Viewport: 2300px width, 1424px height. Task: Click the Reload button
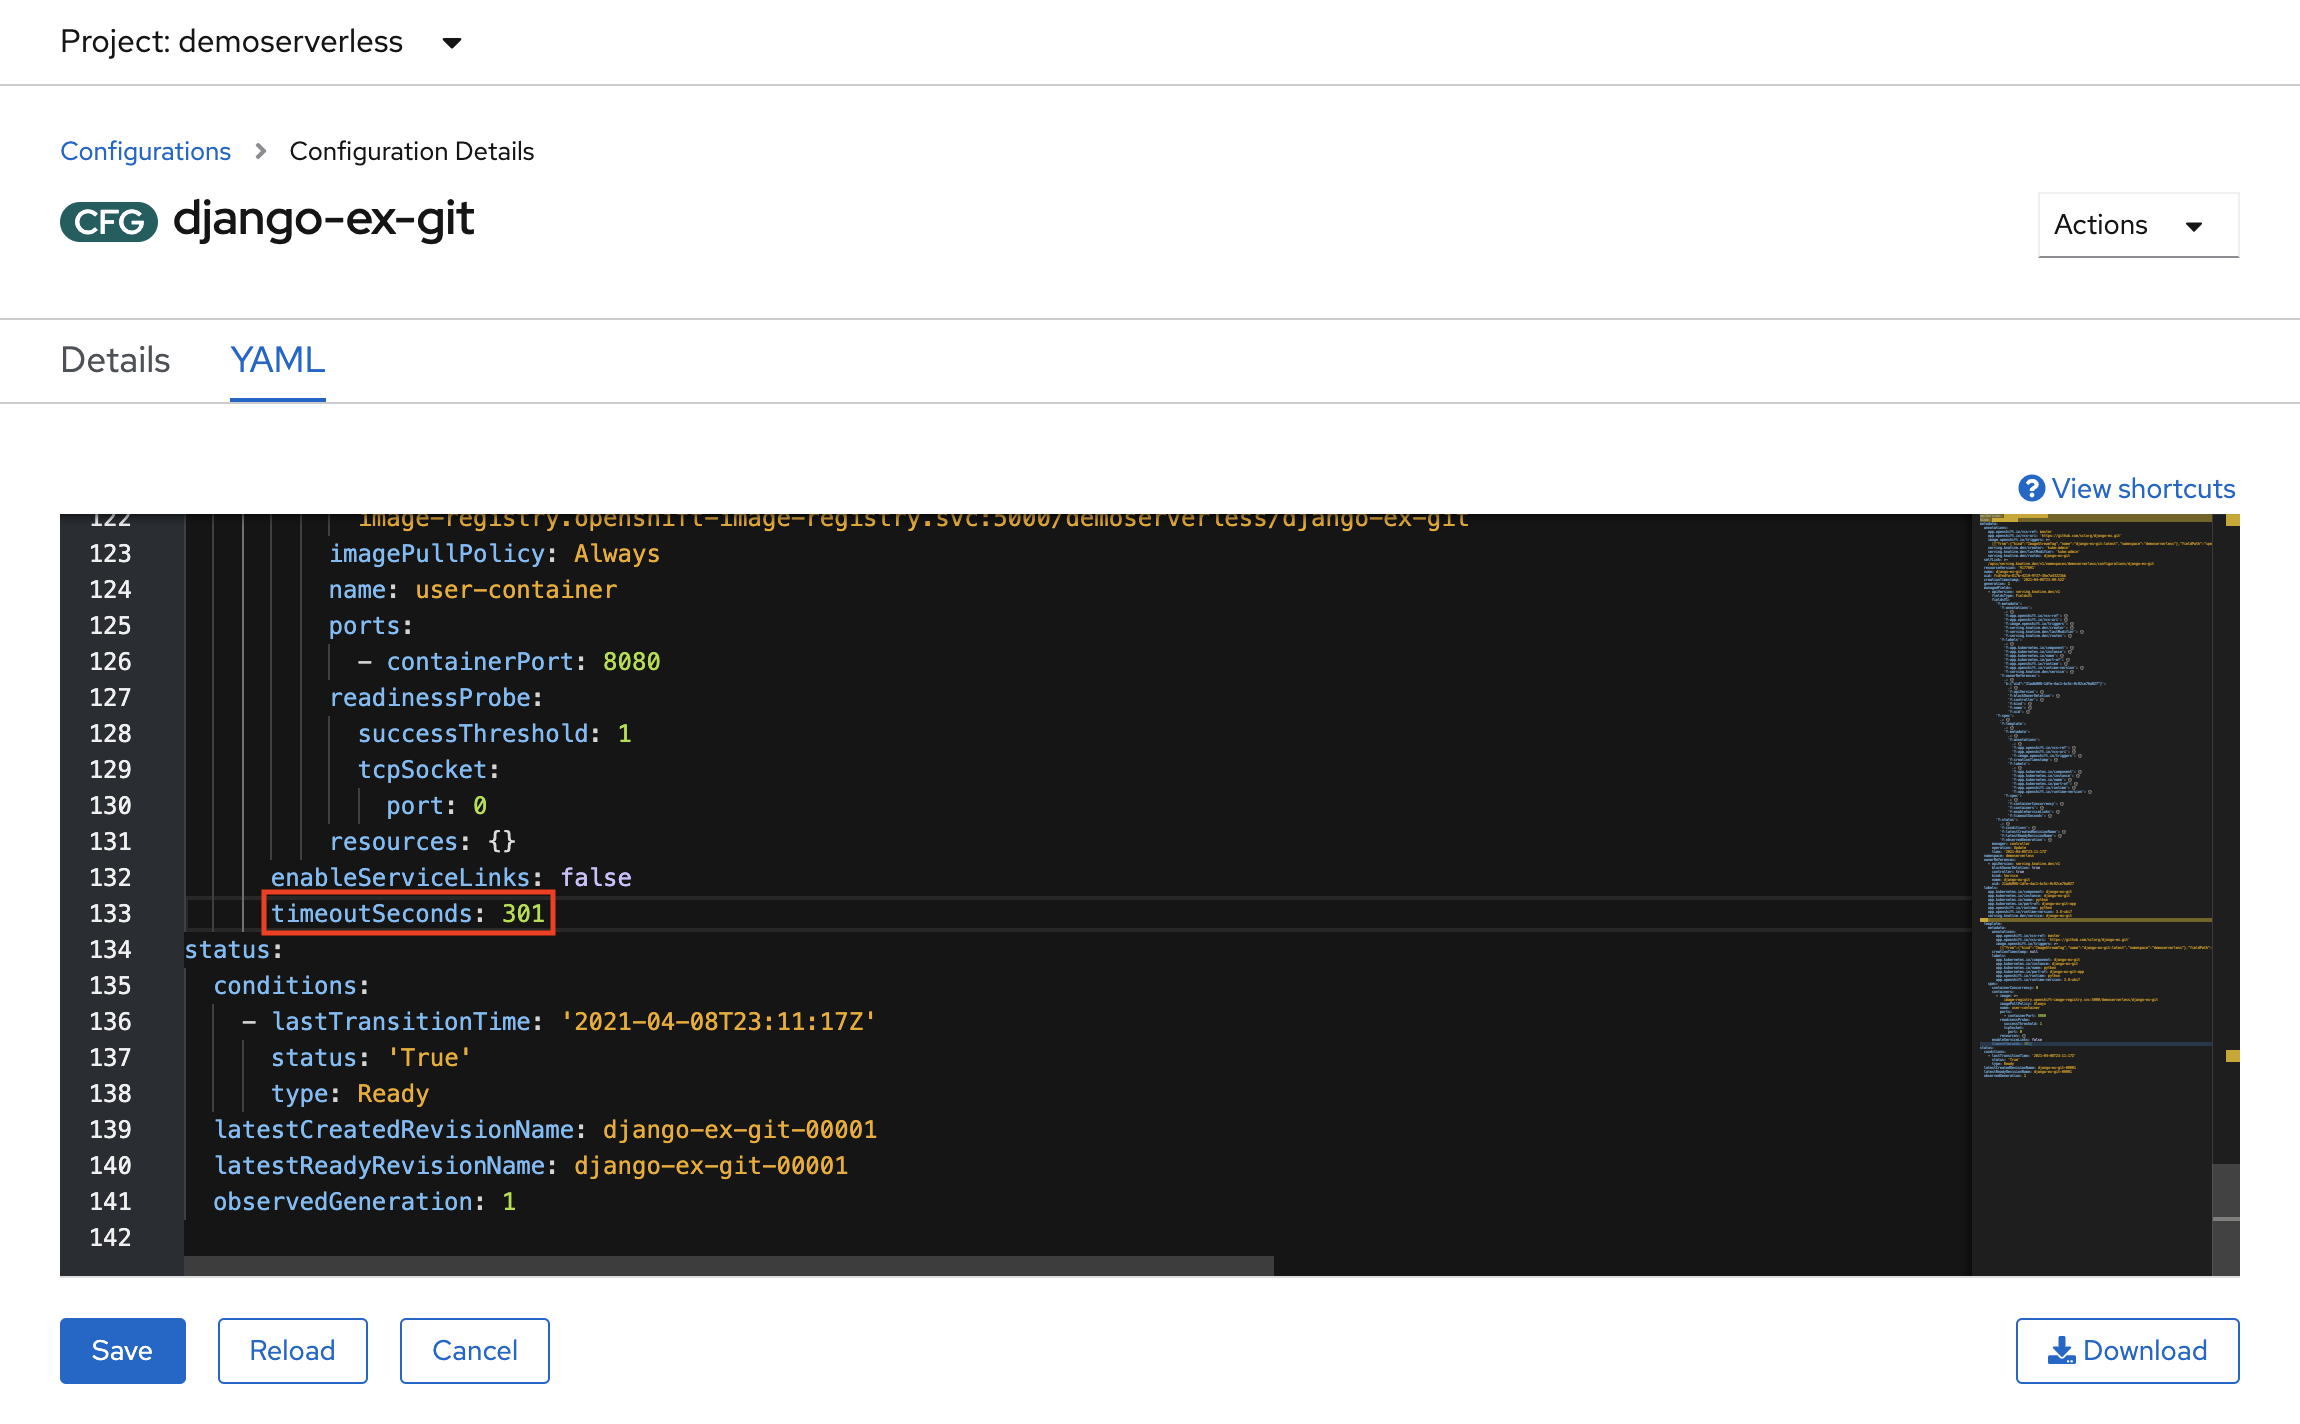tap(291, 1350)
